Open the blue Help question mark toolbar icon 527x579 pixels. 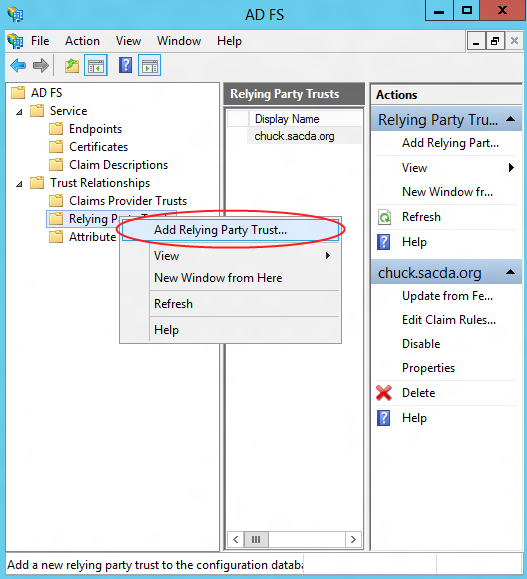[x=125, y=65]
